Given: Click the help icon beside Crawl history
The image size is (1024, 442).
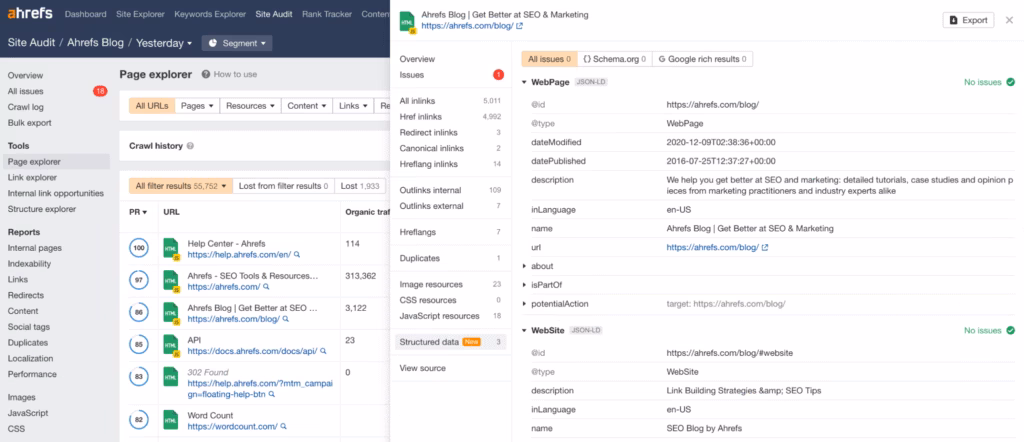Looking at the screenshot, I should (190, 146).
